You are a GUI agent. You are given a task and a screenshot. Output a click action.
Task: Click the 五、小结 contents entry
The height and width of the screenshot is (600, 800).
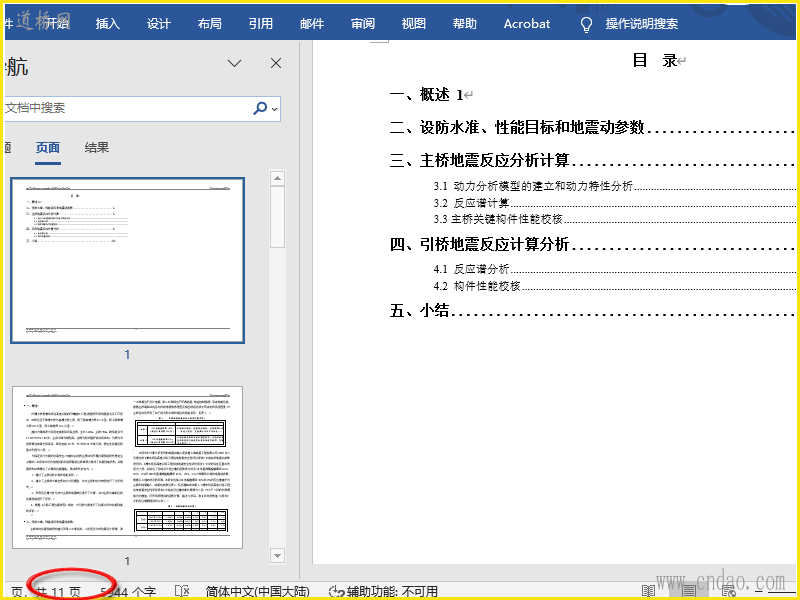pyautogui.click(x=593, y=311)
